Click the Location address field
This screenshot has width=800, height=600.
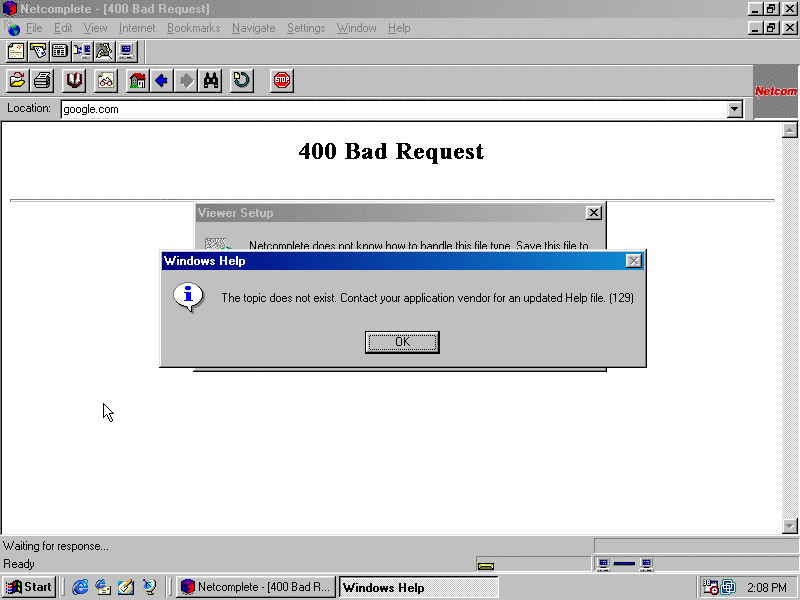coord(390,109)
